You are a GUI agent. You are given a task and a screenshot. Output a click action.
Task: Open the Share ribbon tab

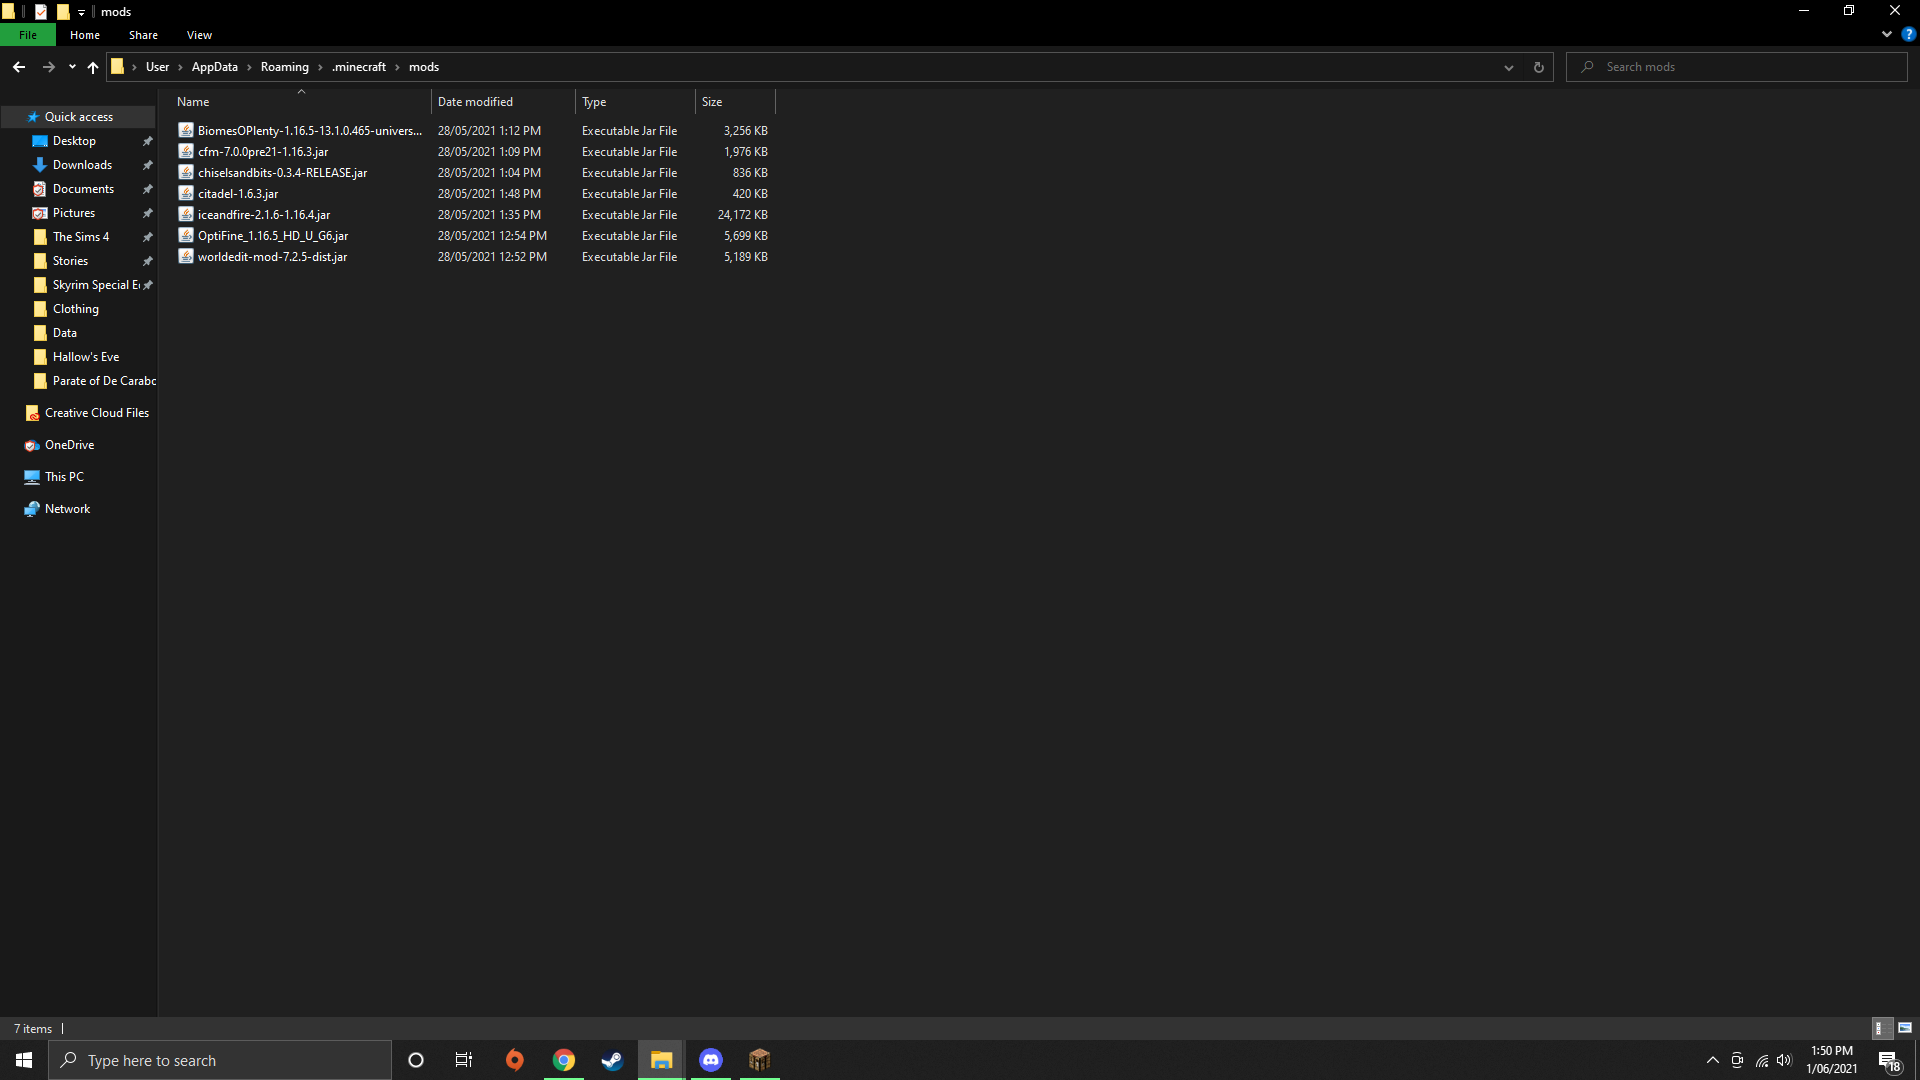coord(143,35)
